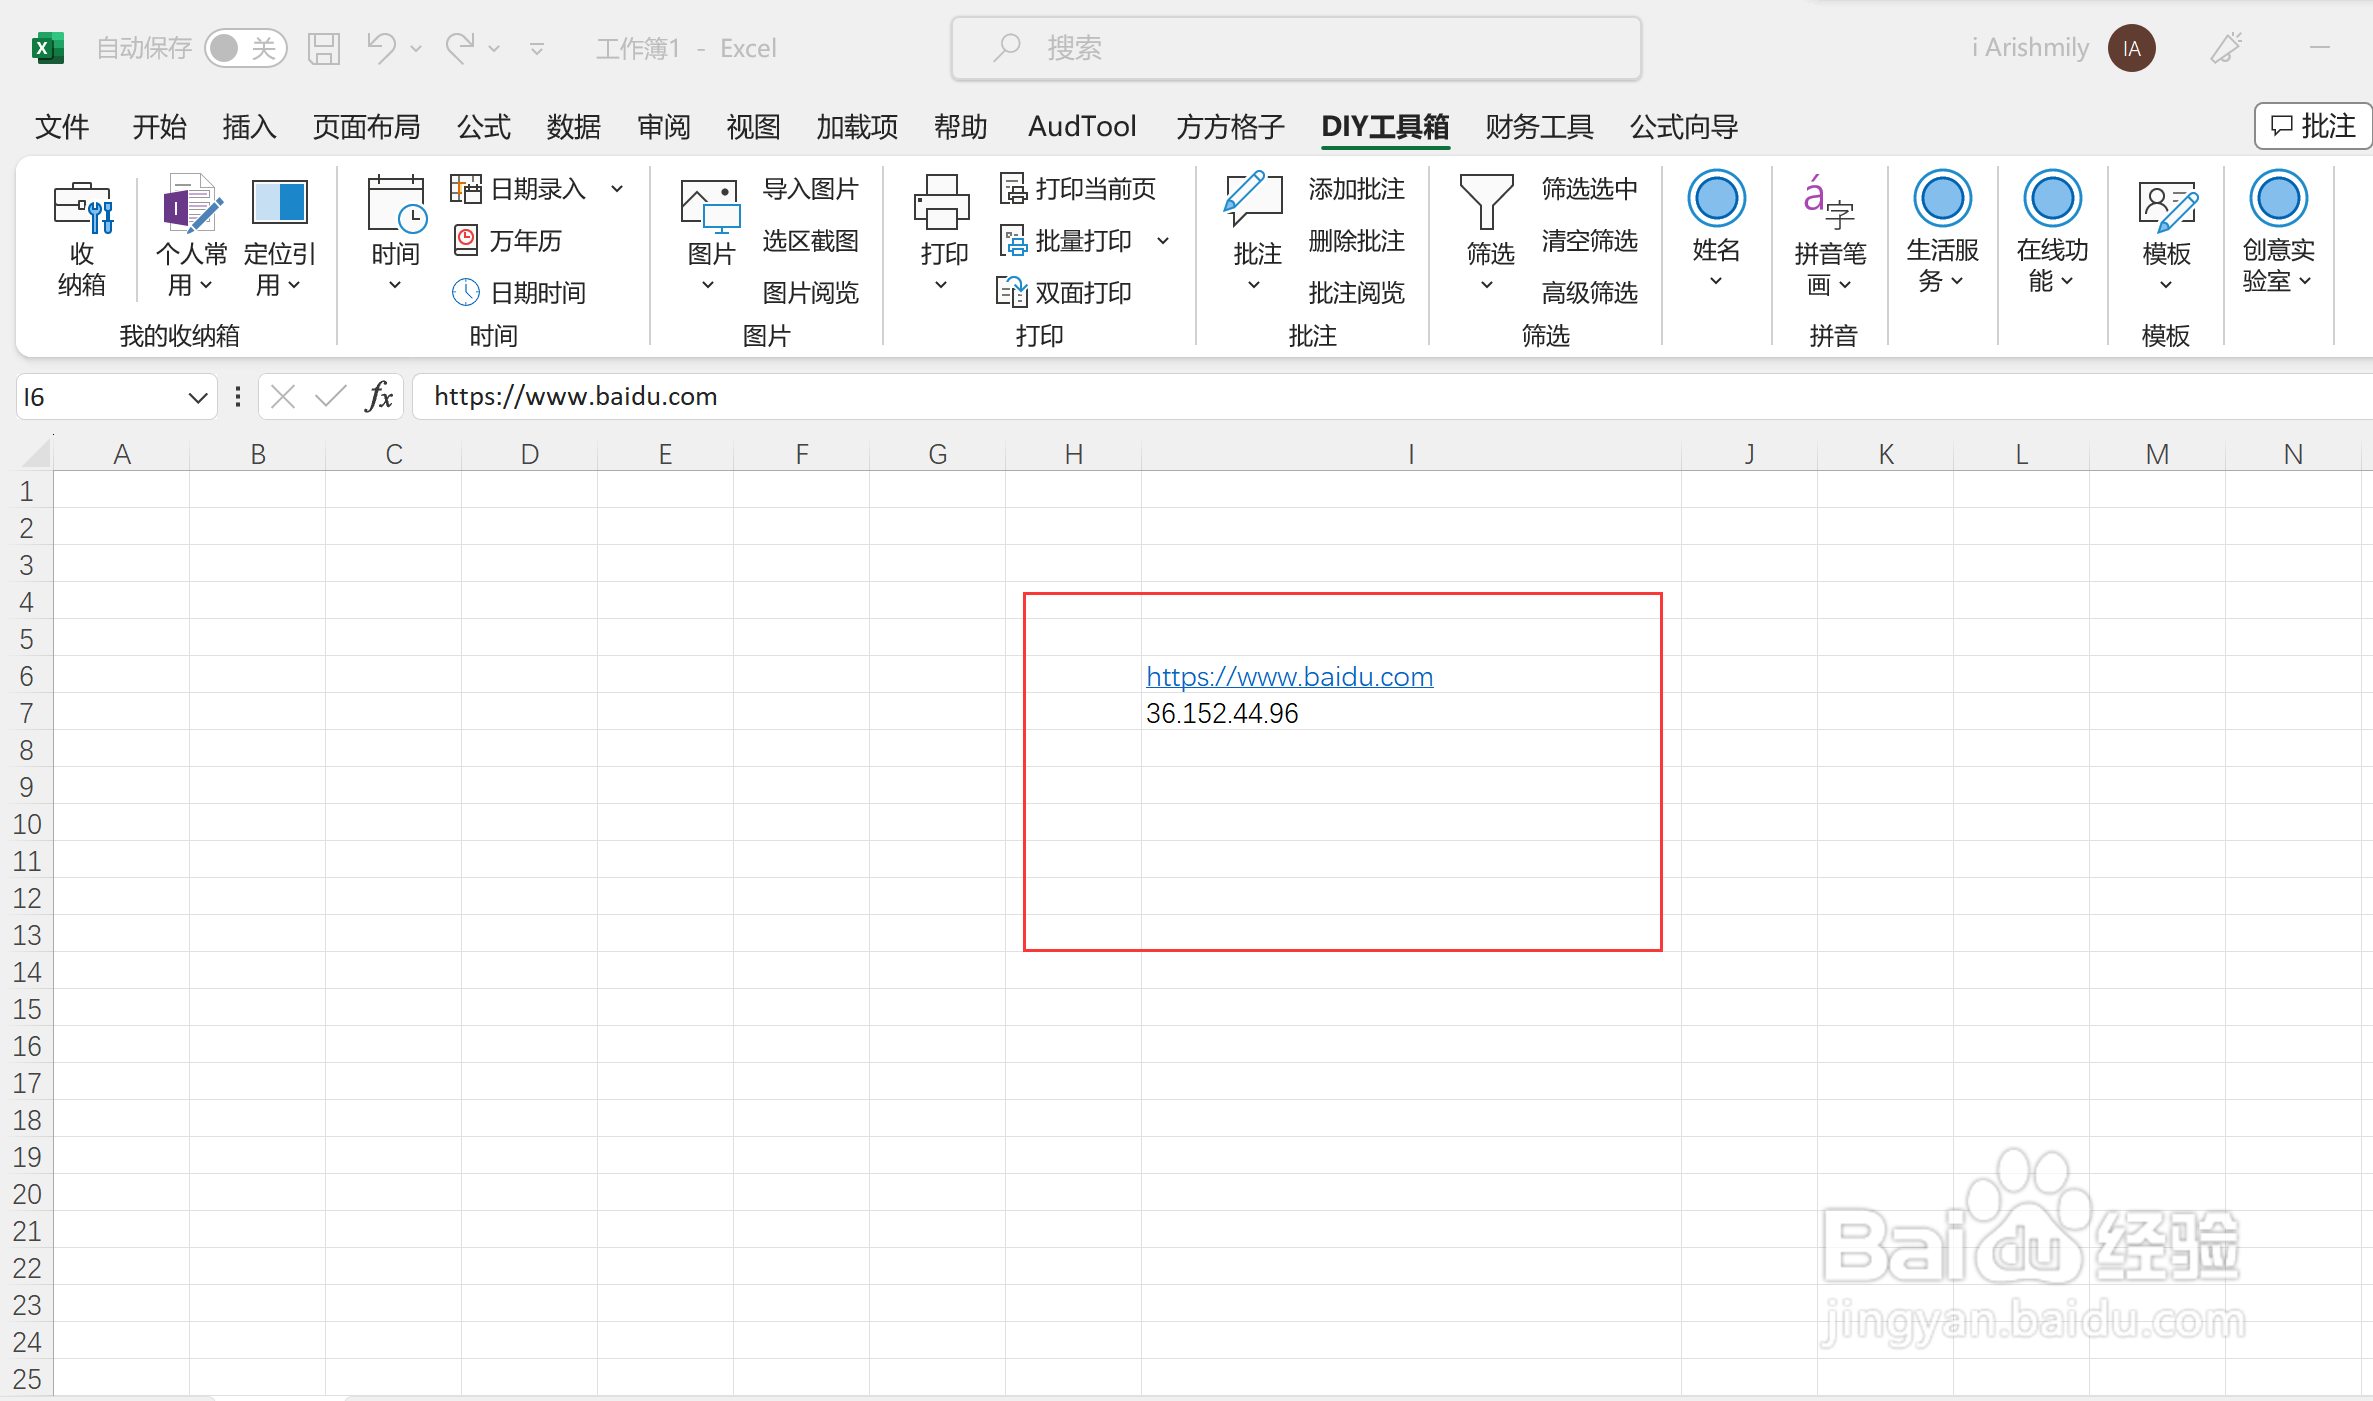
Task: Cancel the formula bar entry with X
Action: (x=283, y=397)
